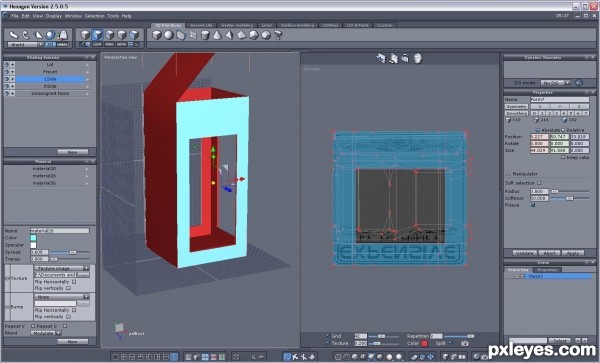Click the cyan material Color swatch
Screen dimensions: 600x363
pos(33,238)
